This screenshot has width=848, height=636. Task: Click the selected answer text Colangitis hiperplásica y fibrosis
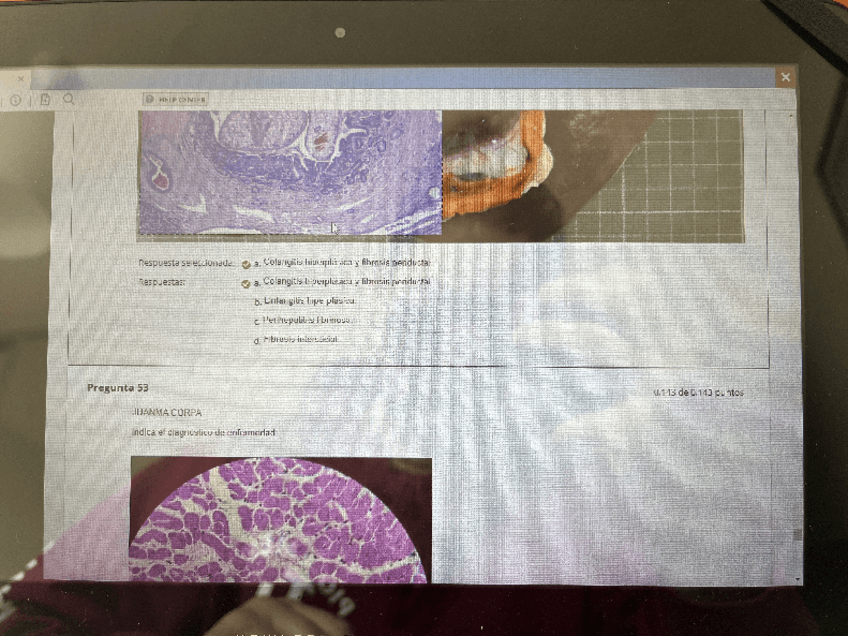tap(346, 263)
